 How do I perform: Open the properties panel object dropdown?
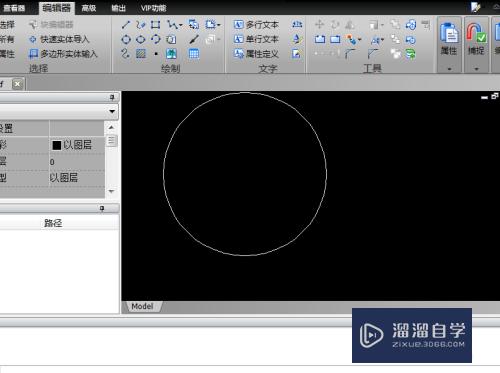coord(112,111)
